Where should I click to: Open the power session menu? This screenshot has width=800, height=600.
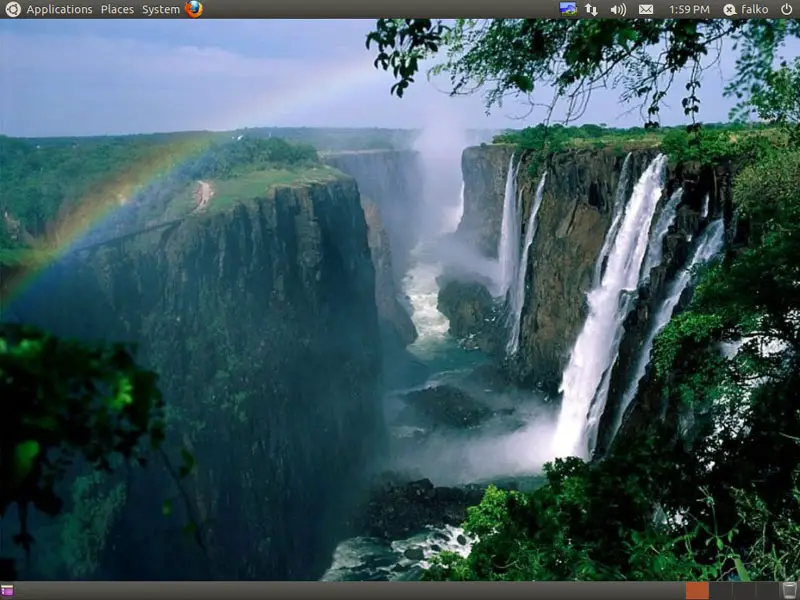[787, 9]
